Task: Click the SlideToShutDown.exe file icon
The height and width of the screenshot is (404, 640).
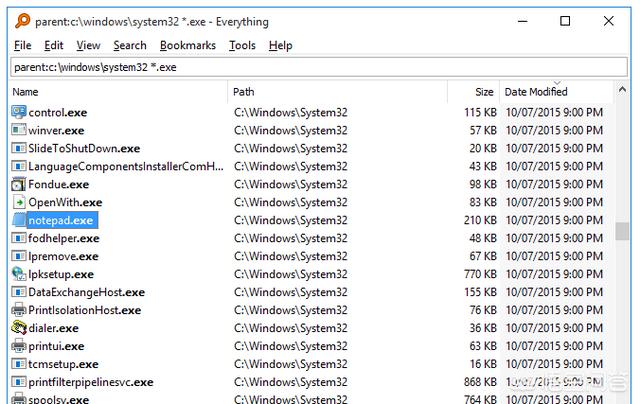Action: pos(19,148)
